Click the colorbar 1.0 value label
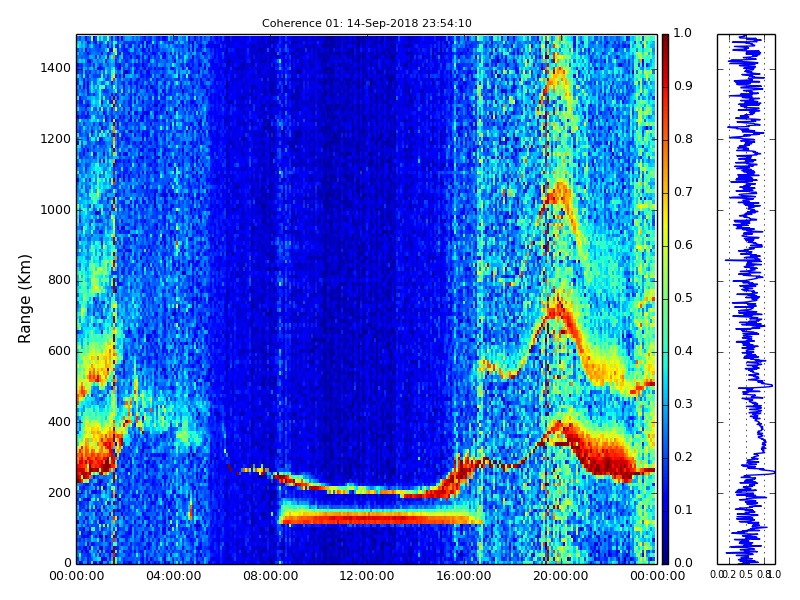This screenshot has height=600, width=800. point(683,33)
